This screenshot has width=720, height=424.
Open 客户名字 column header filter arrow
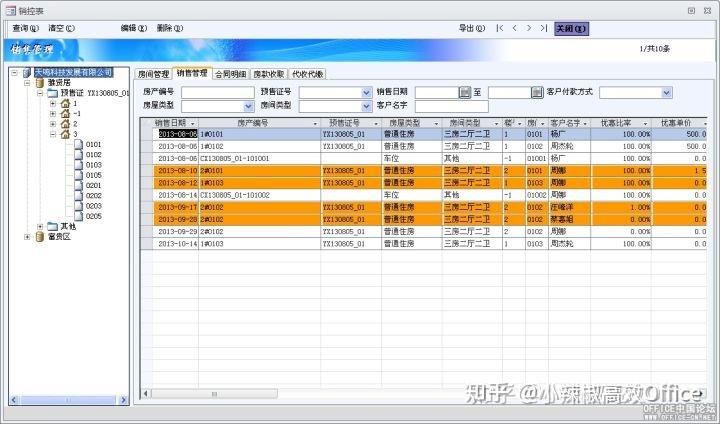pyautogui.click(x=585, y=124)
